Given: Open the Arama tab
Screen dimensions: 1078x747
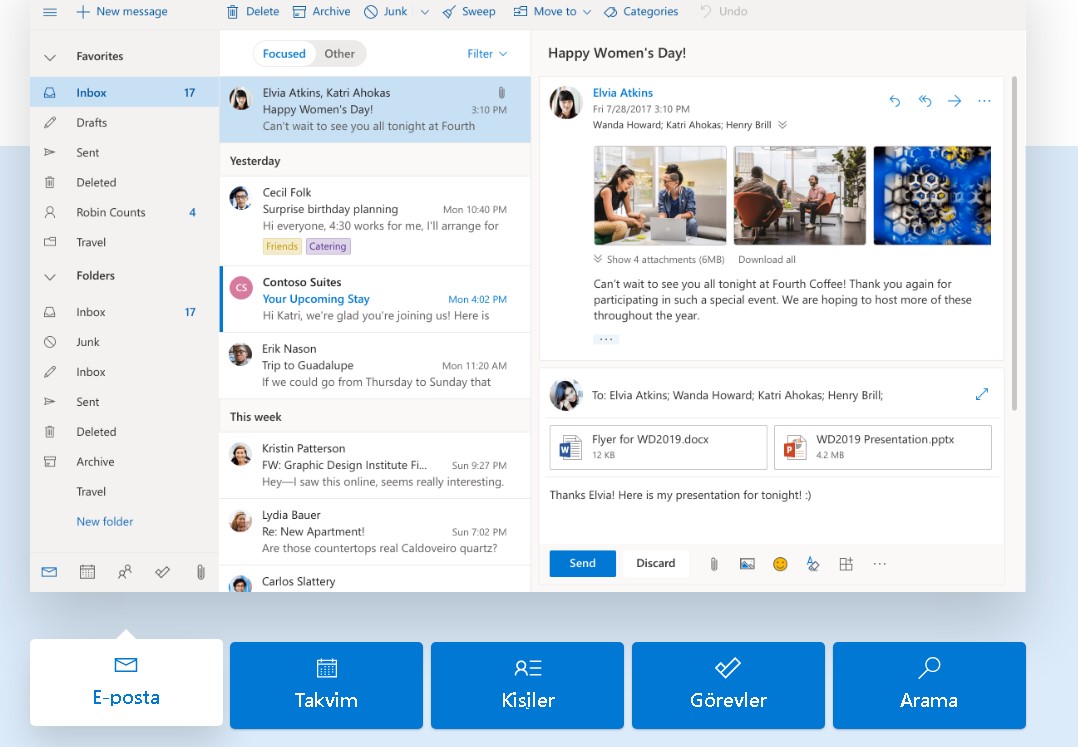Looking at the screenshot, I should click(x=929, y=685).
